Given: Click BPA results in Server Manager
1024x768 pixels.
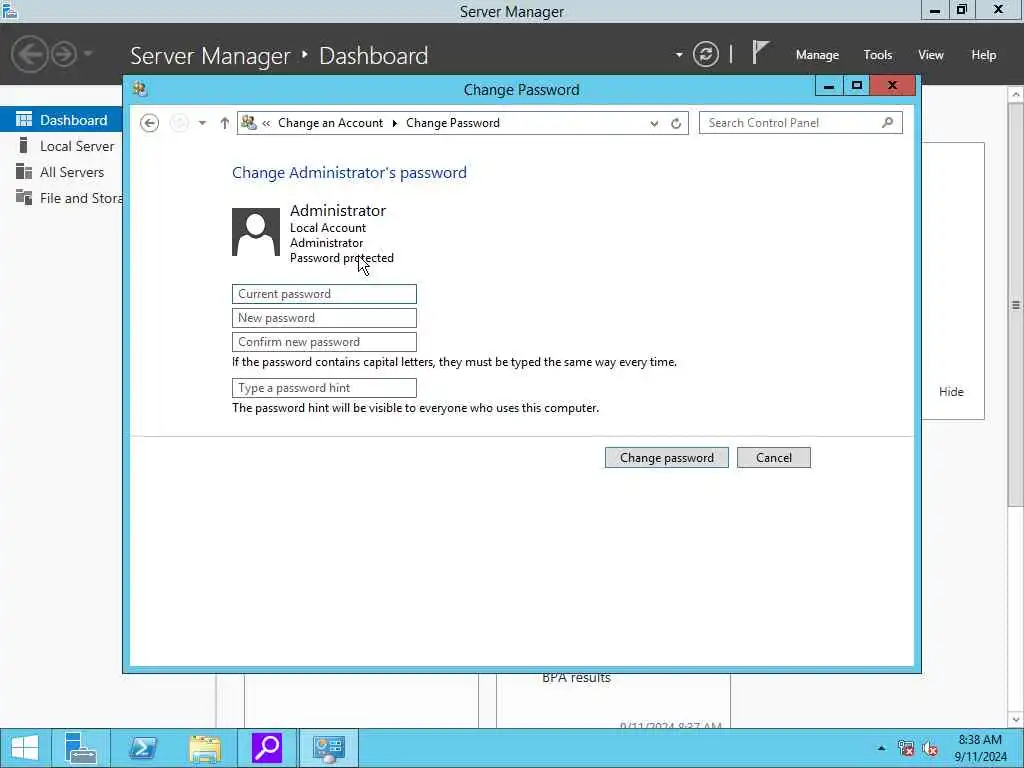Looking at the screenshot, I should coord(576,678).
